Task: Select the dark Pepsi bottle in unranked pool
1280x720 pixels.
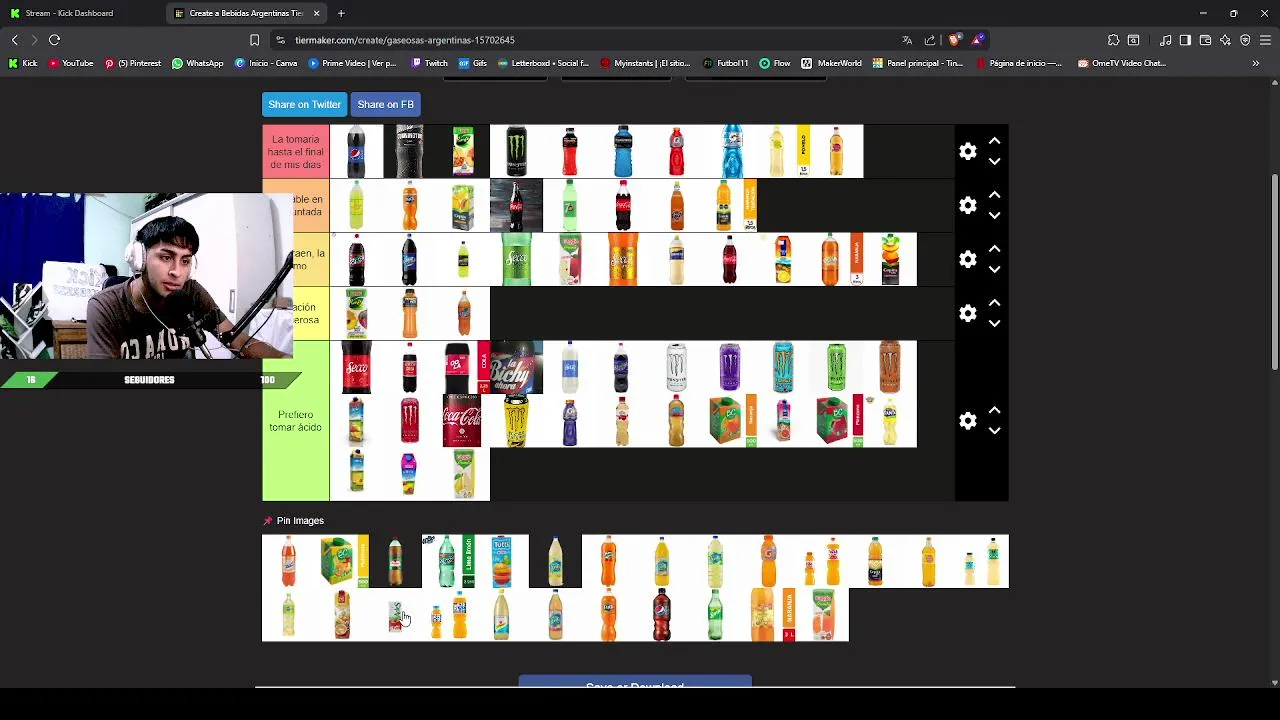Action: (x=661, y=615)
